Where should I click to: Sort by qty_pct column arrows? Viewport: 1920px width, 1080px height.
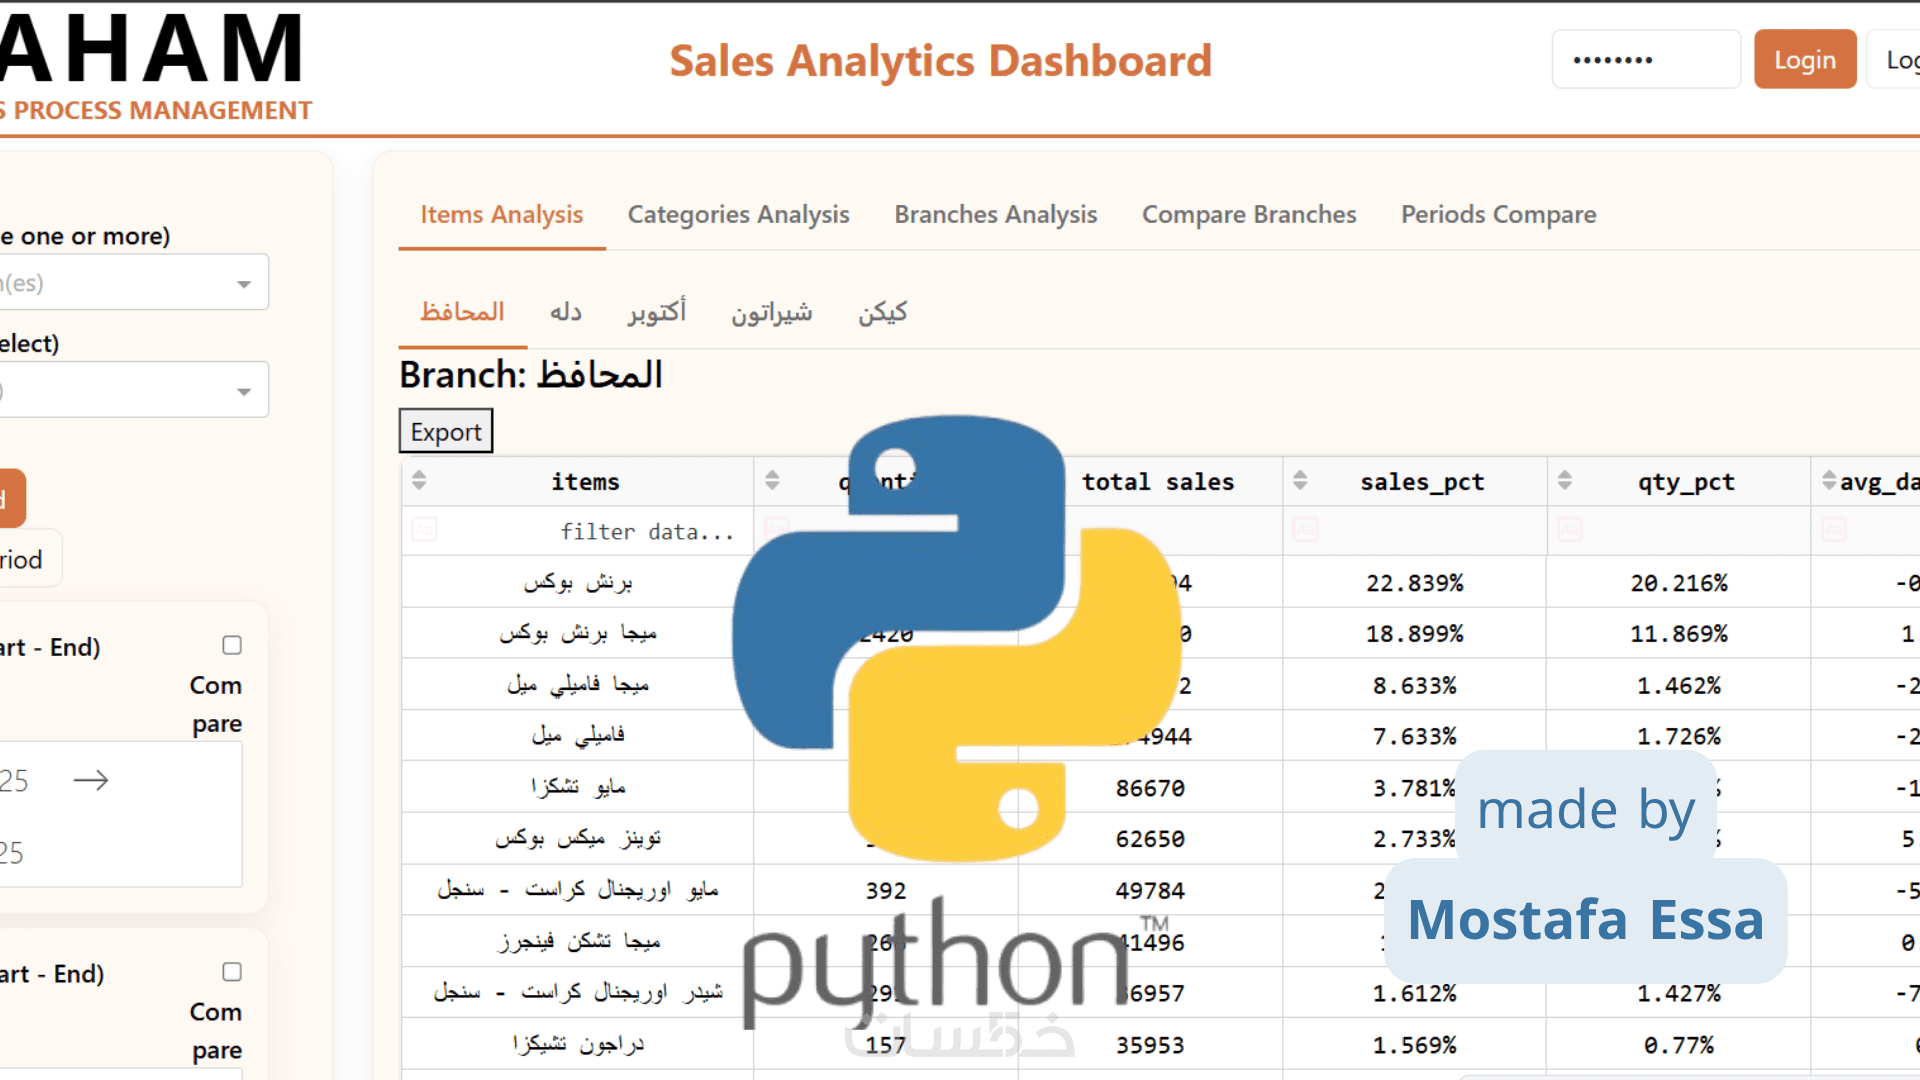coord(1565,481)
